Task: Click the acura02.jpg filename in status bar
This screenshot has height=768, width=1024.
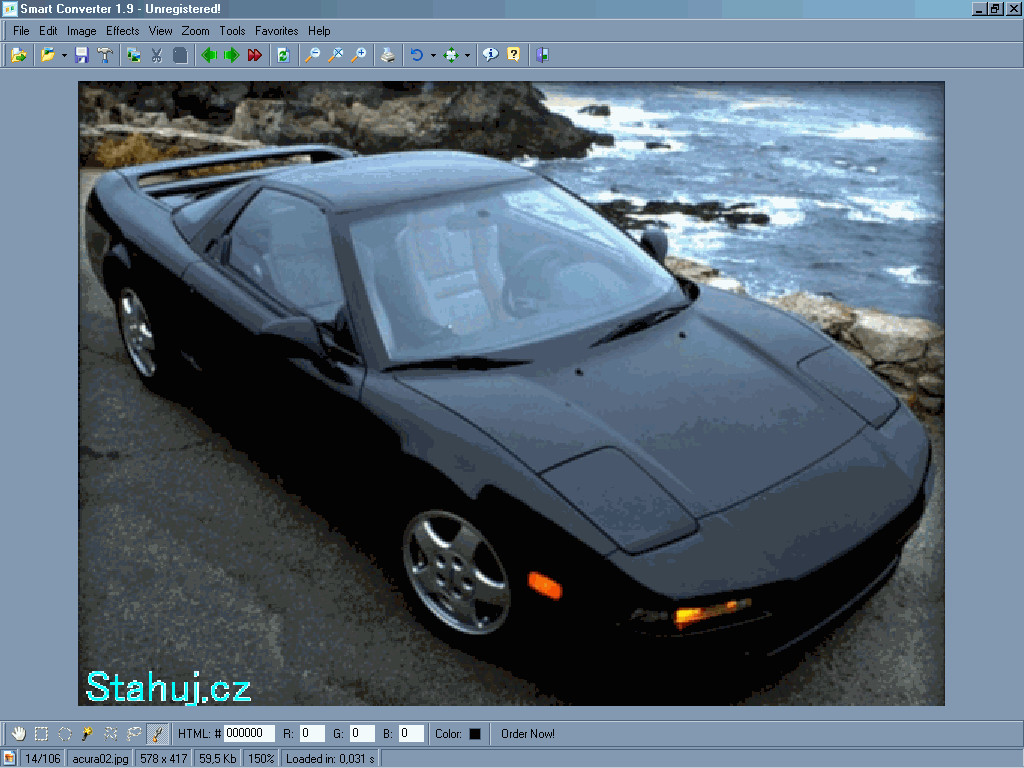Action: tap(100, 758)
